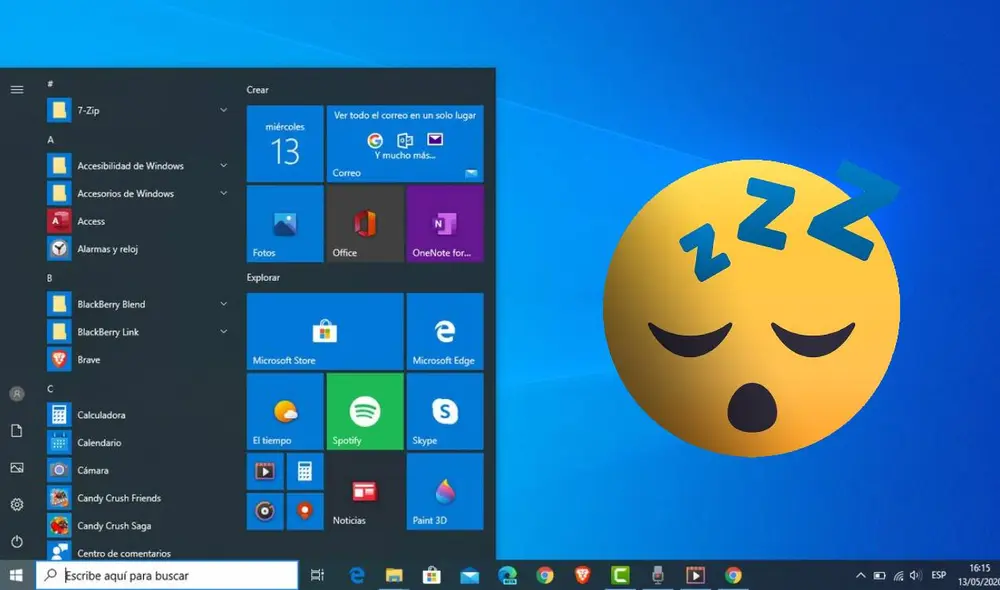Open the Microsoft Store tile

(324, 332)
